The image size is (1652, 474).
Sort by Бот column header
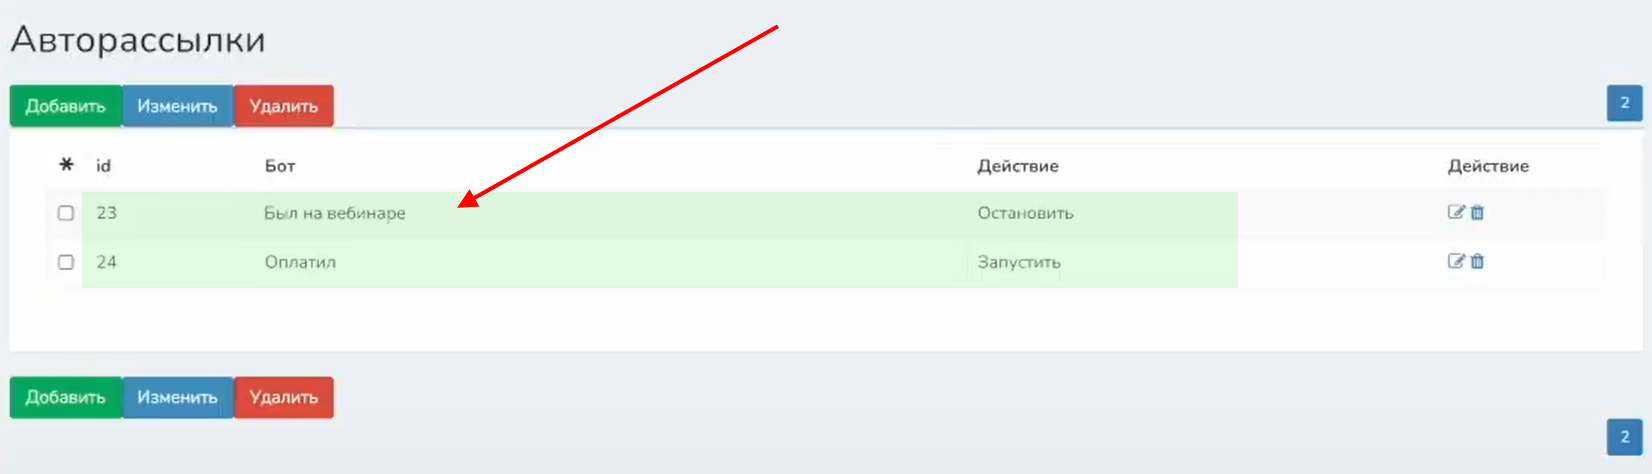click(280, 166)
